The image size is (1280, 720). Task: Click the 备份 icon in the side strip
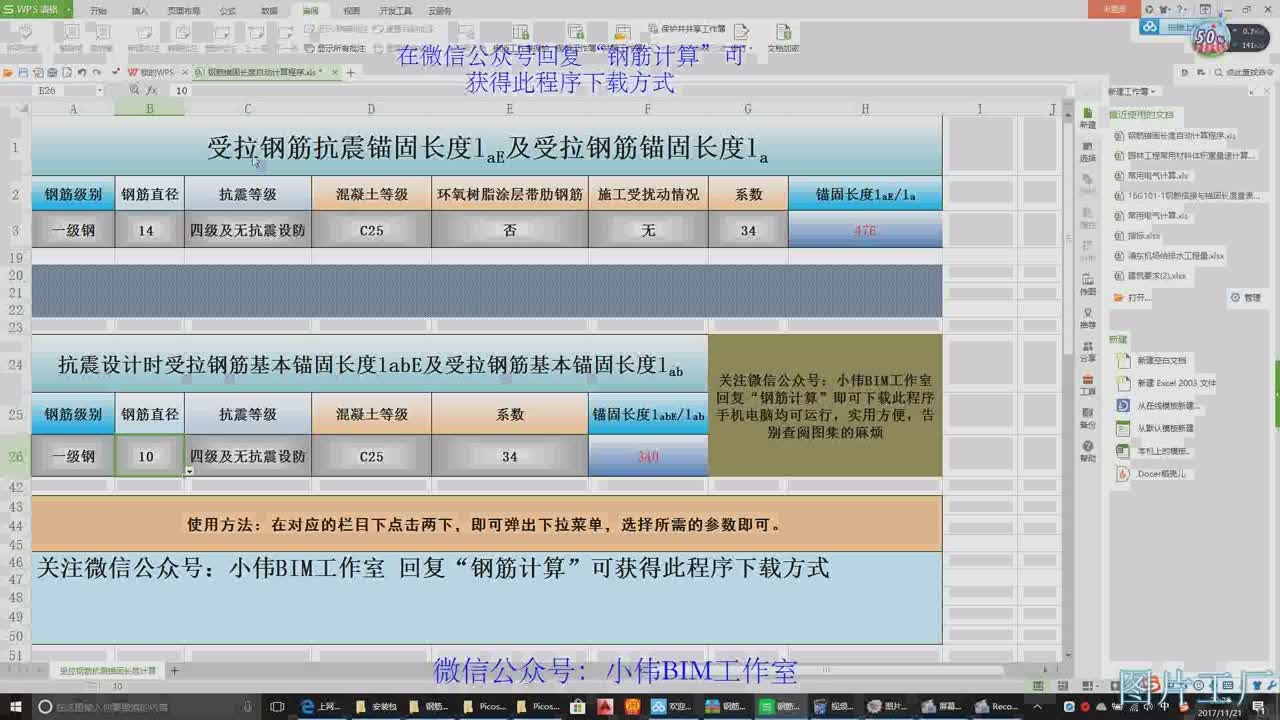coord(1088,418)
